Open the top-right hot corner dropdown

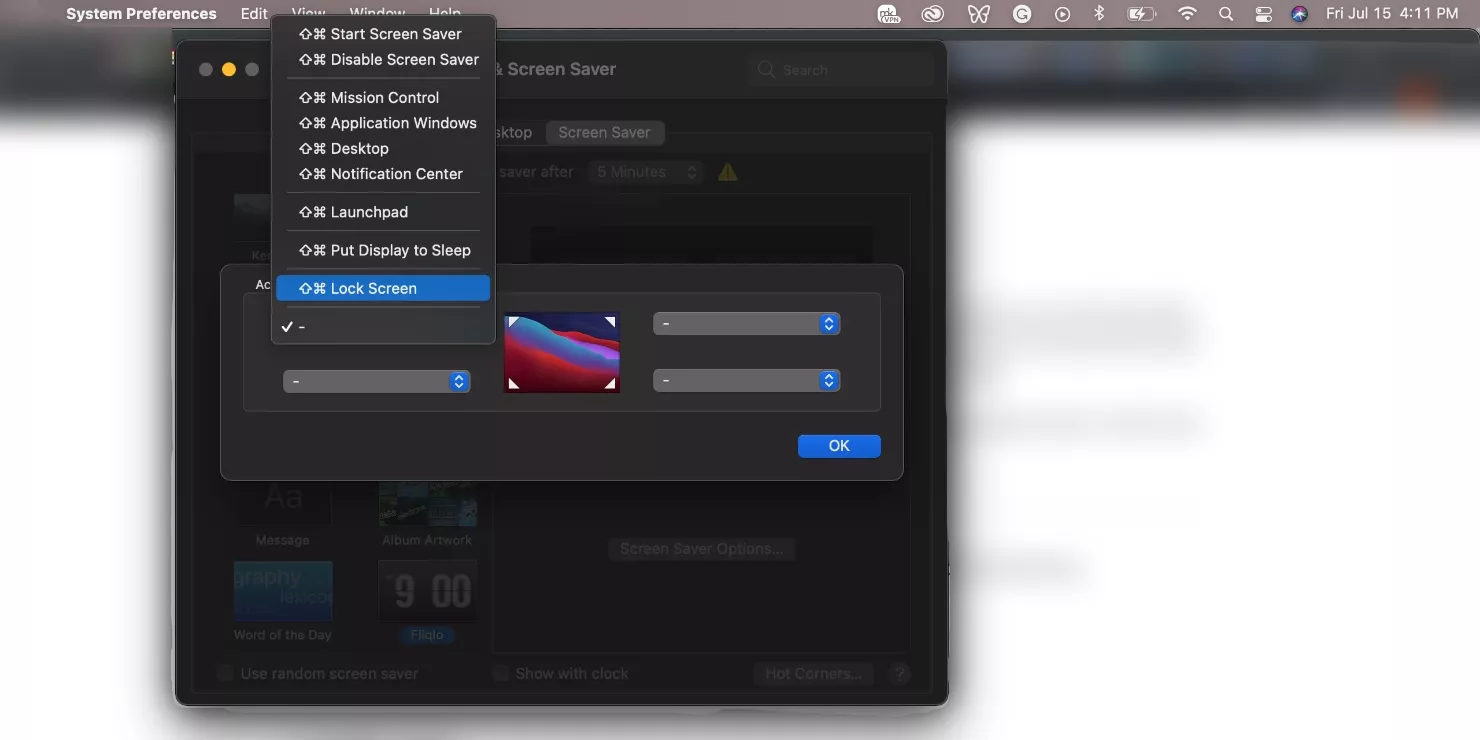[x=746, y=323]
